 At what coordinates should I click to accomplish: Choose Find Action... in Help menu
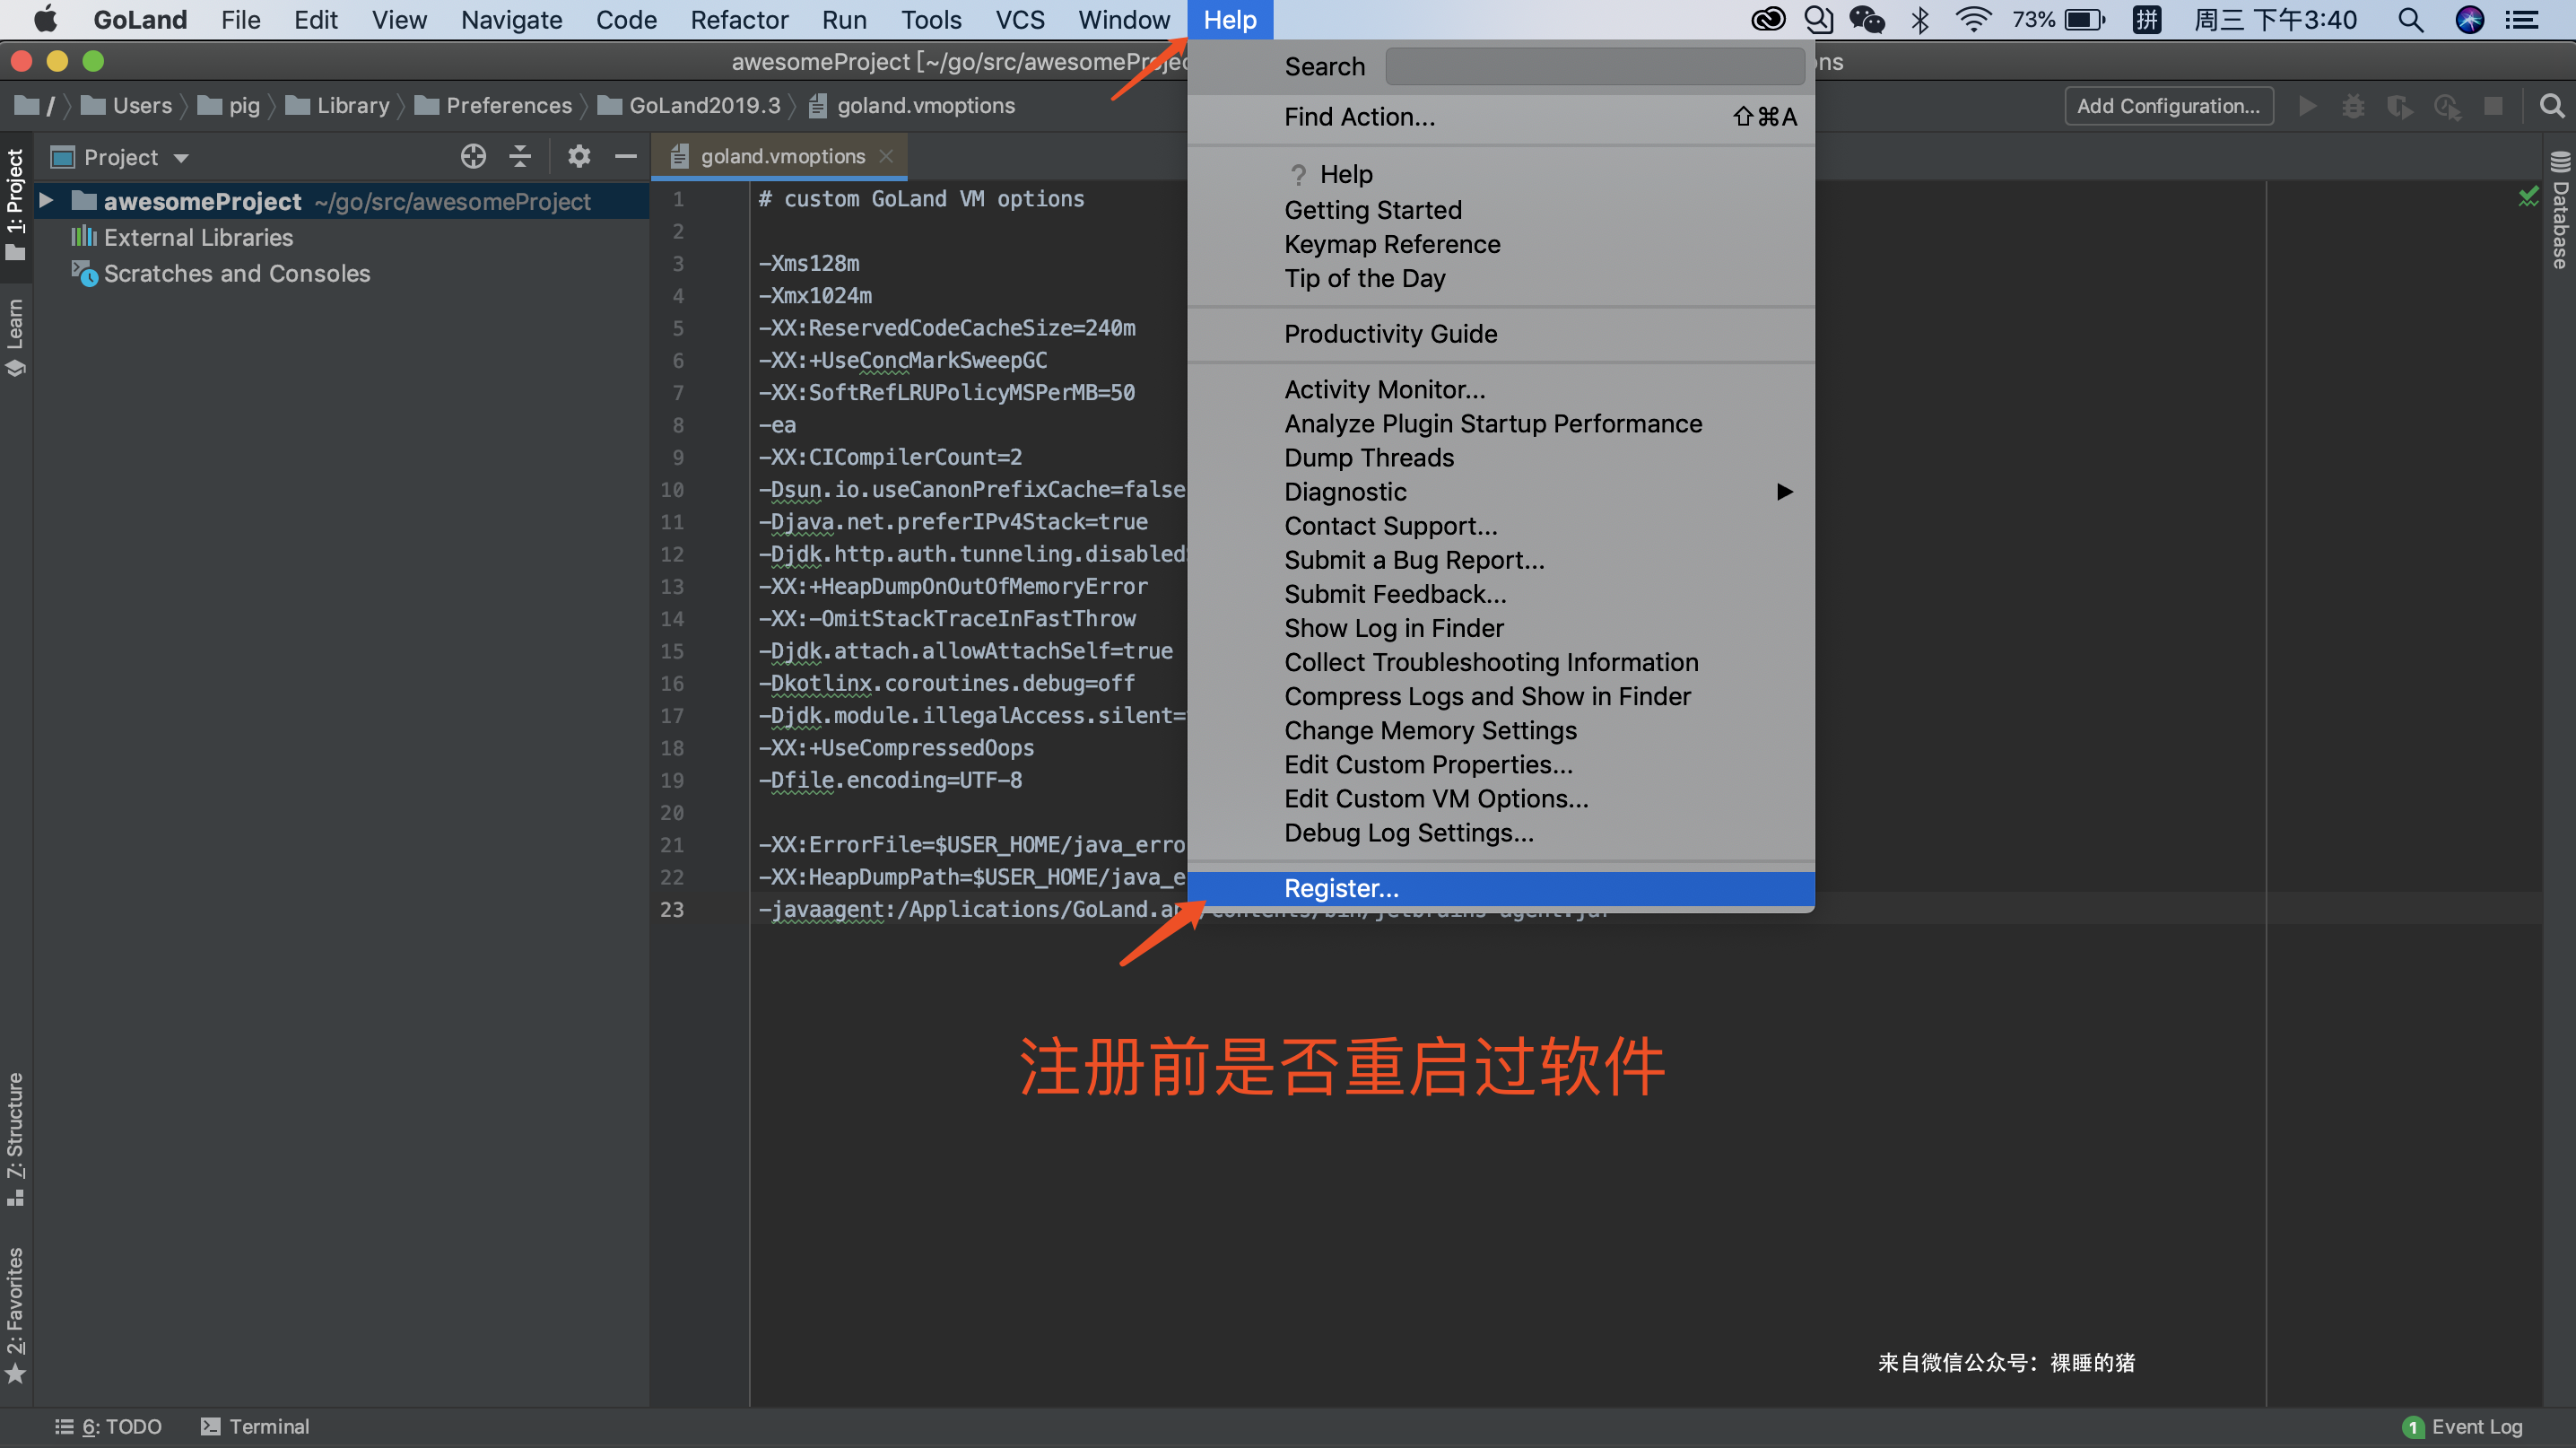click(x=1501, y=118)
